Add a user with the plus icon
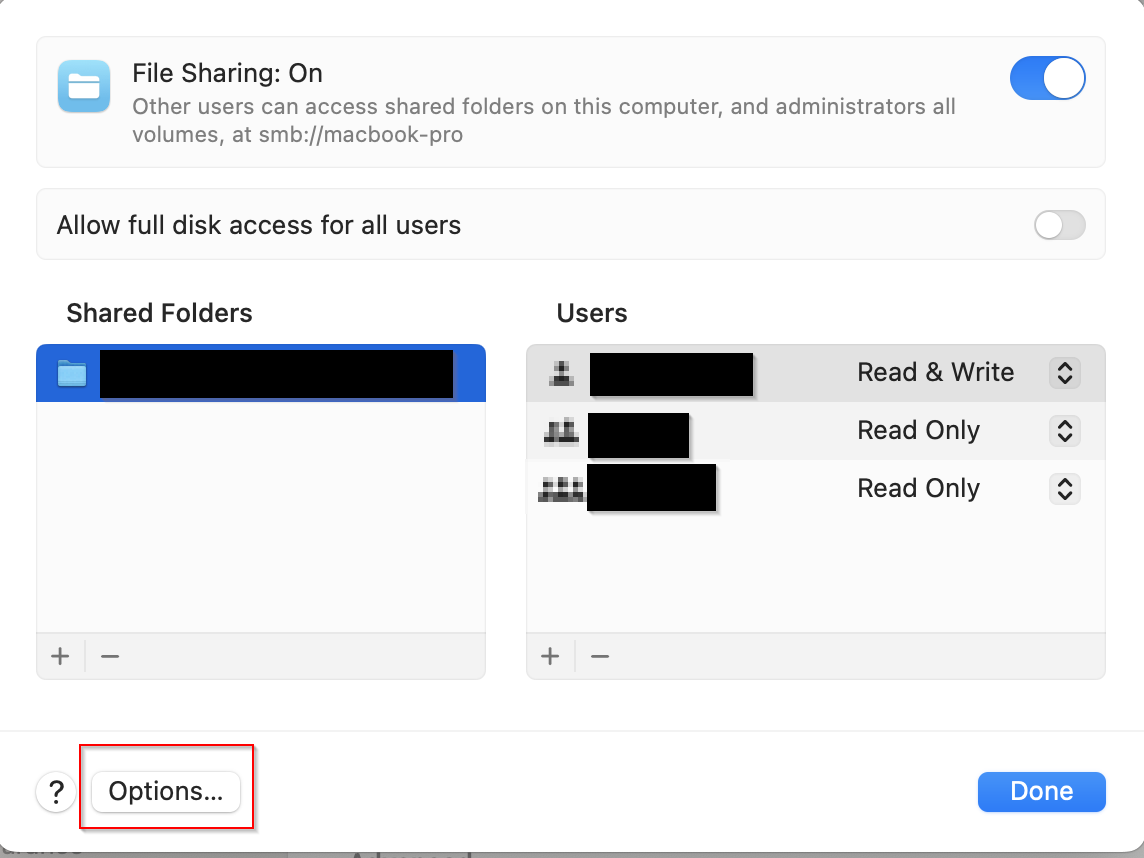Viewport: 1144px width, 858px height. coord(550,656)
